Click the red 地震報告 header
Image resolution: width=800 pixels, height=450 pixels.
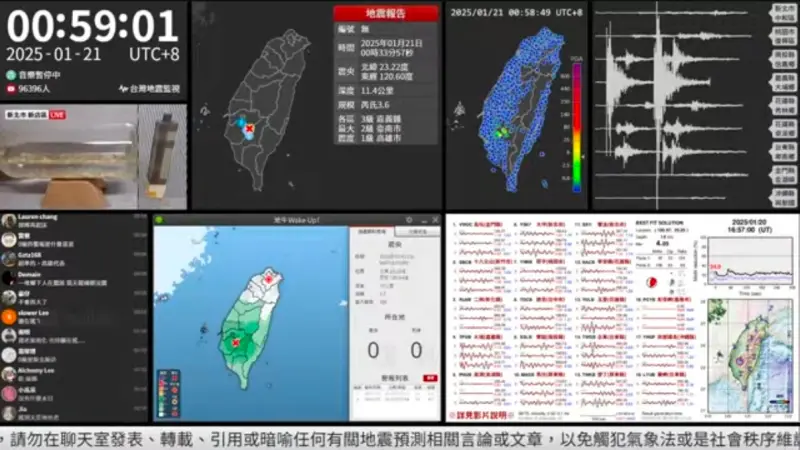coord(386,14)
